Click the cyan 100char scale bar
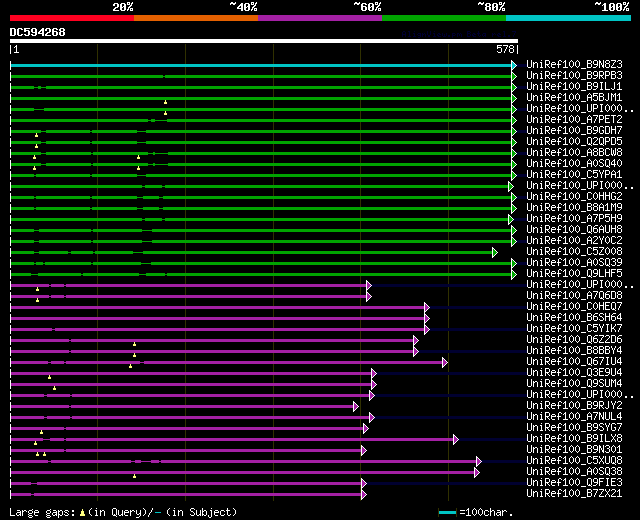 click(x=447, y=512)
